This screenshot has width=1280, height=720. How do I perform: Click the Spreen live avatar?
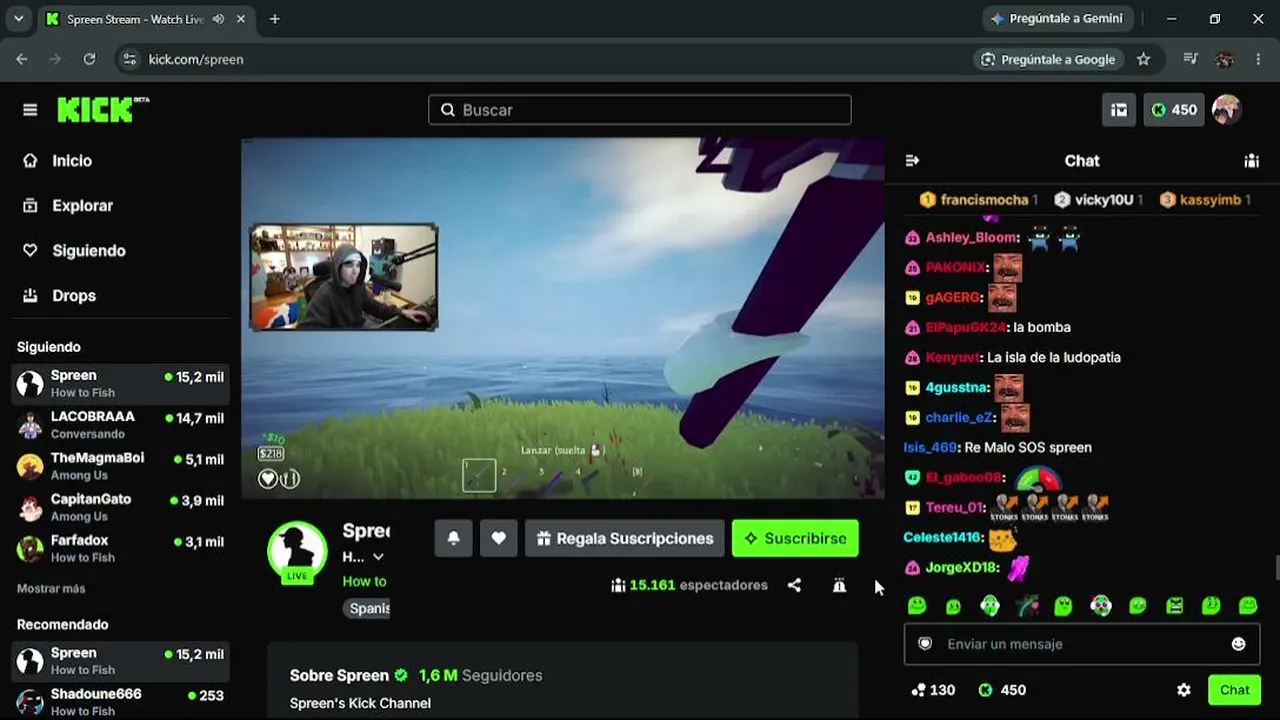(x=297, y=552)
